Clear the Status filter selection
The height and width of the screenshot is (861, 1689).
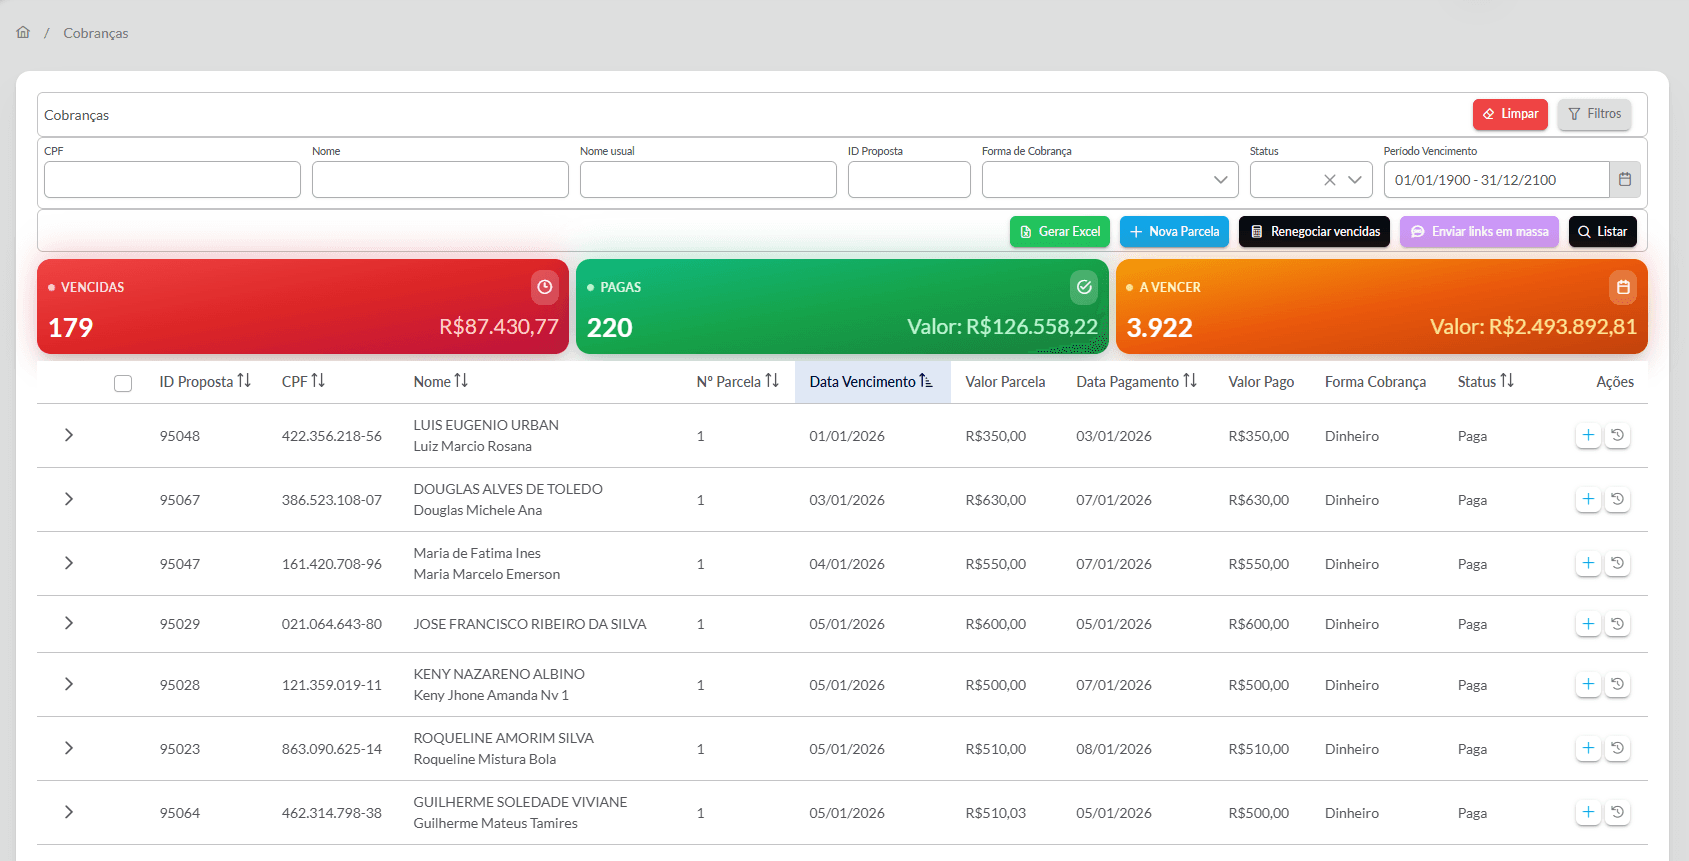click(x=1329, y=180)
